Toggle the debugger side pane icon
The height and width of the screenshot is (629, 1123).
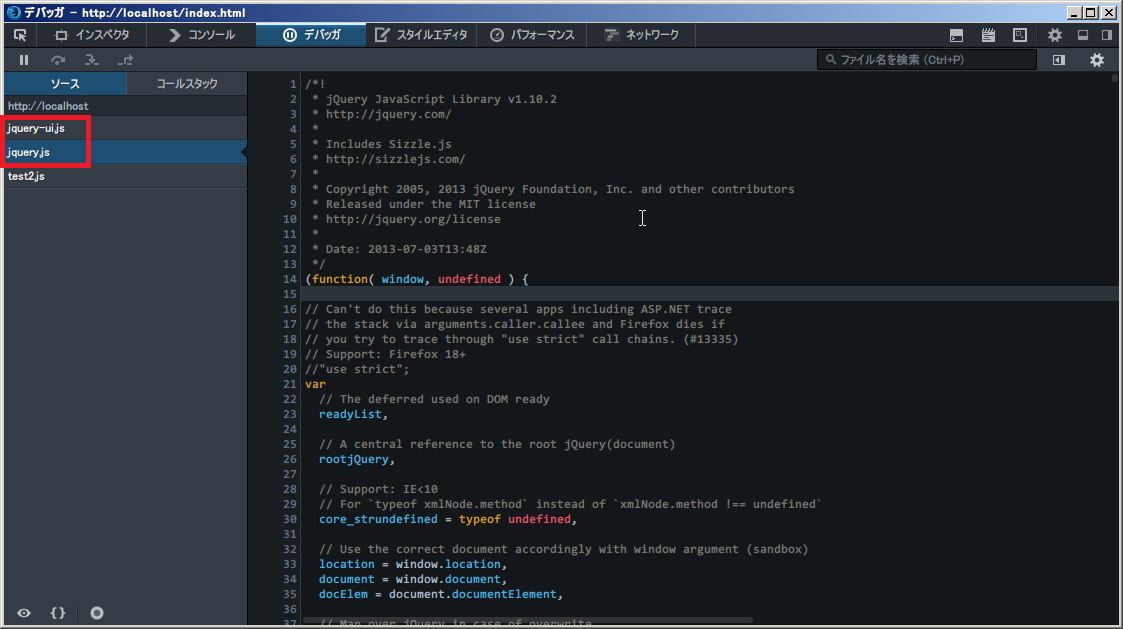click(1059, 60)
